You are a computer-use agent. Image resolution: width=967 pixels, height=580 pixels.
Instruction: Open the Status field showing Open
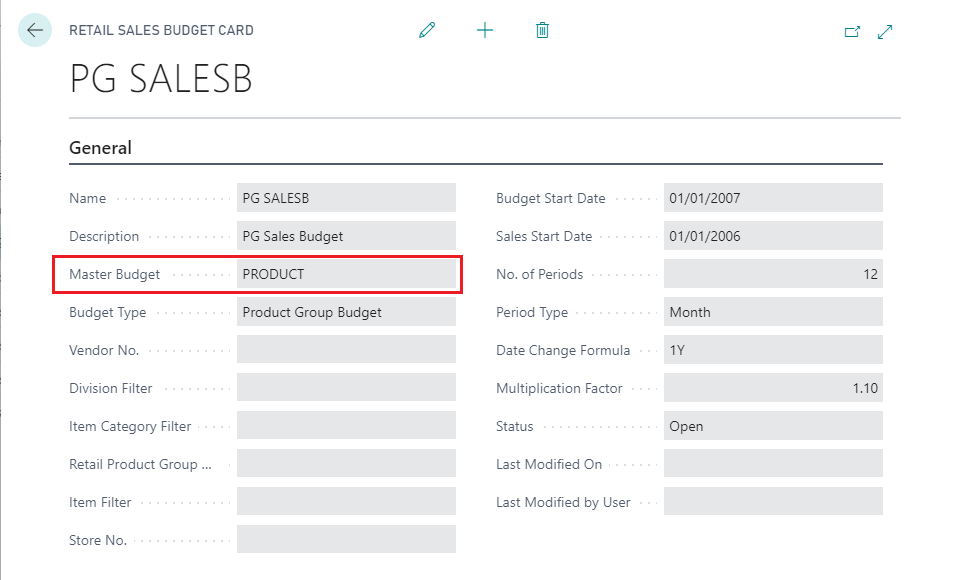tap(773, 426)
